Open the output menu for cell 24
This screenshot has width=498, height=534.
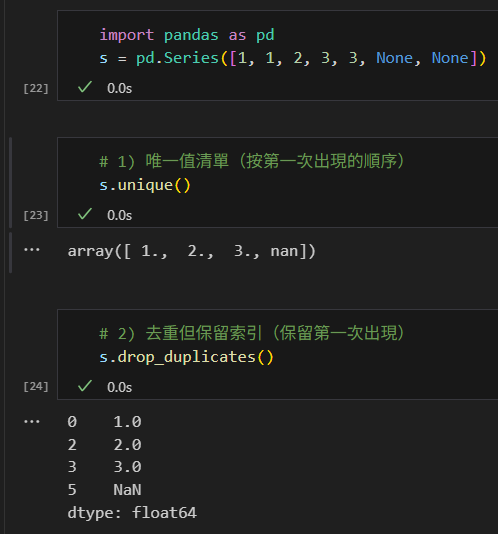(32, 422)
